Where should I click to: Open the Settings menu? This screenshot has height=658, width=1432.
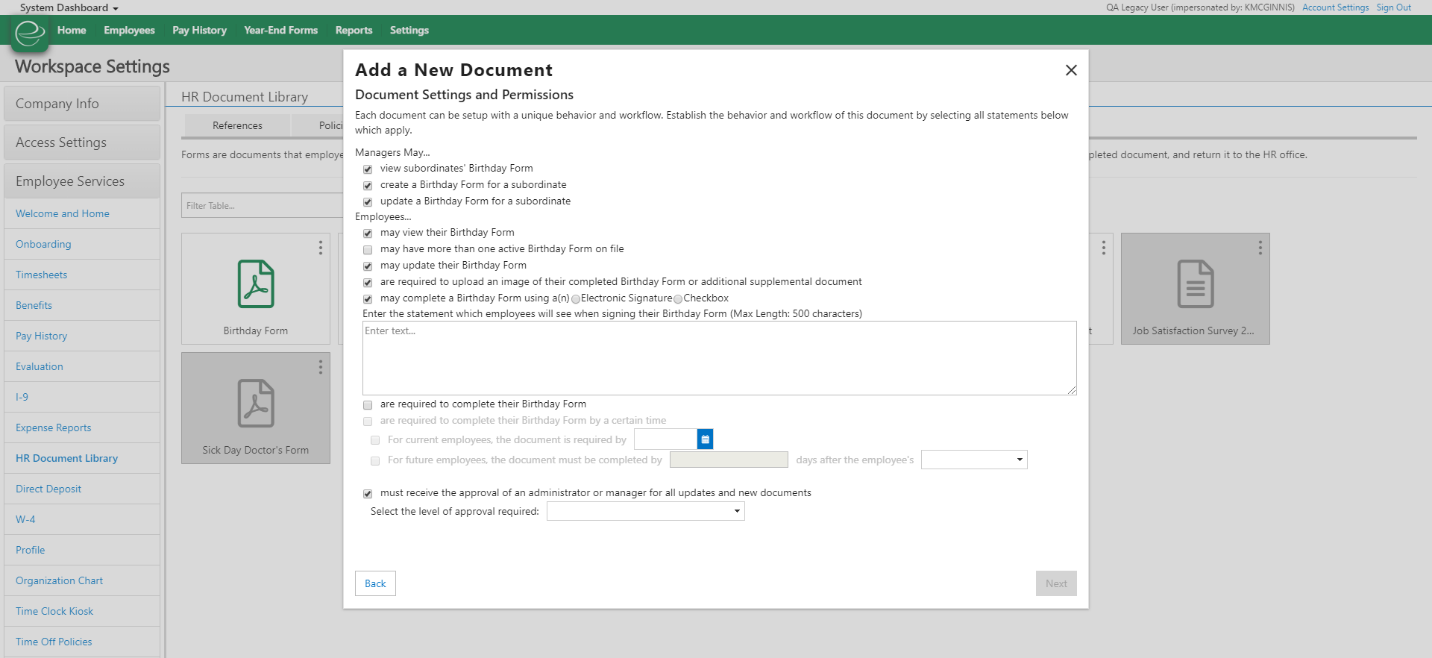[409, 30]
